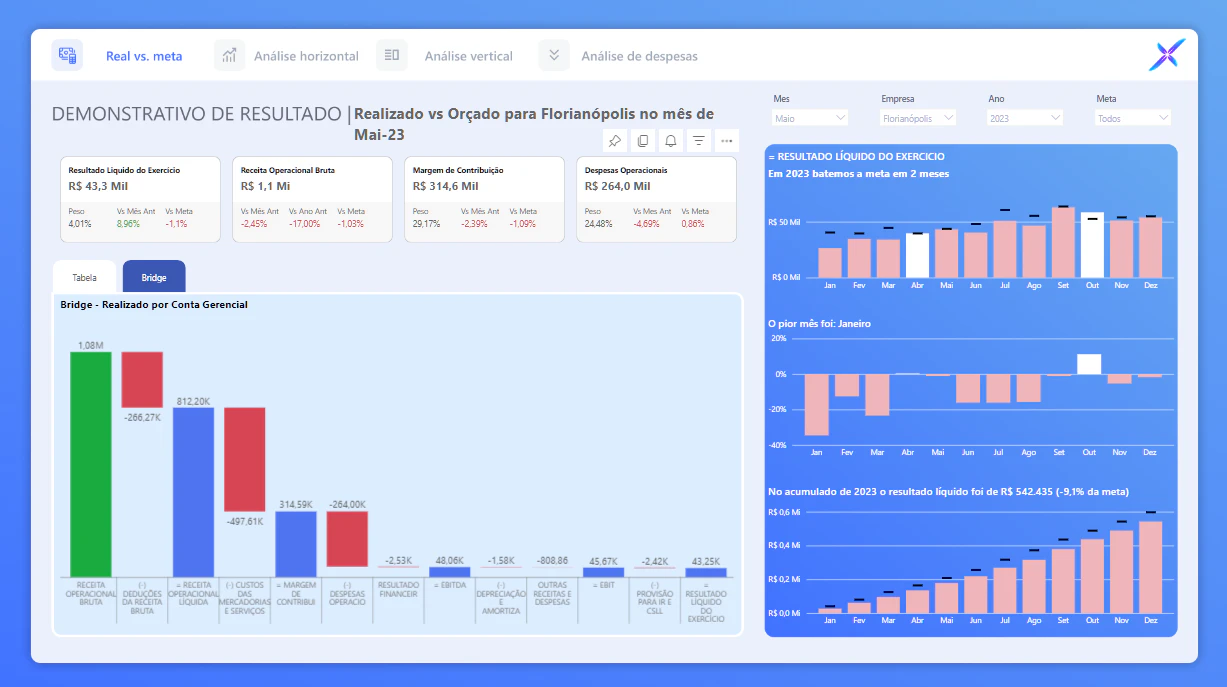The height and width of the screenshot is (687, 1227).
Task: Click the R$ 1,1 Mi value
Action: (x=265, y=186)
